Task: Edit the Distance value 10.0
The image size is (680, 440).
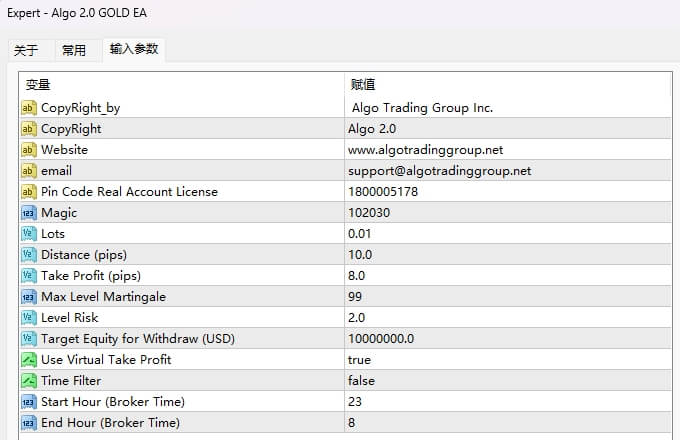Action: point(360,254)
